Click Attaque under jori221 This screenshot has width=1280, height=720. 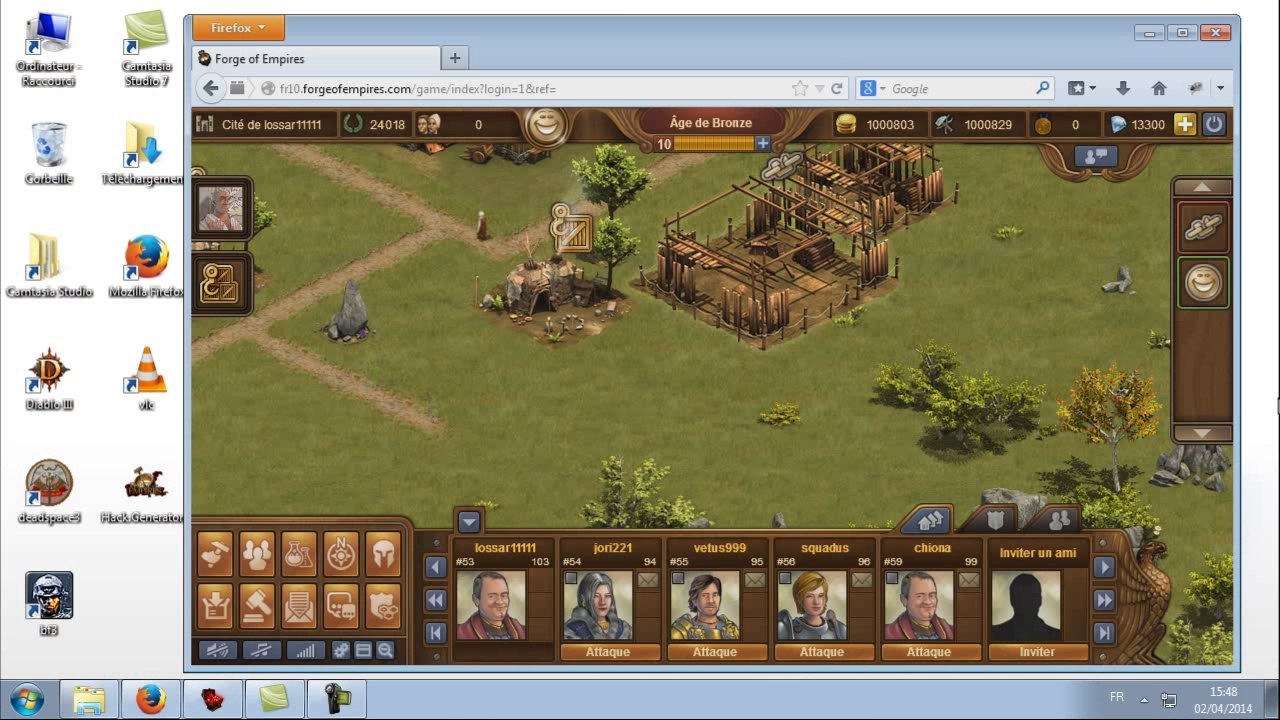tap(608, 652)
